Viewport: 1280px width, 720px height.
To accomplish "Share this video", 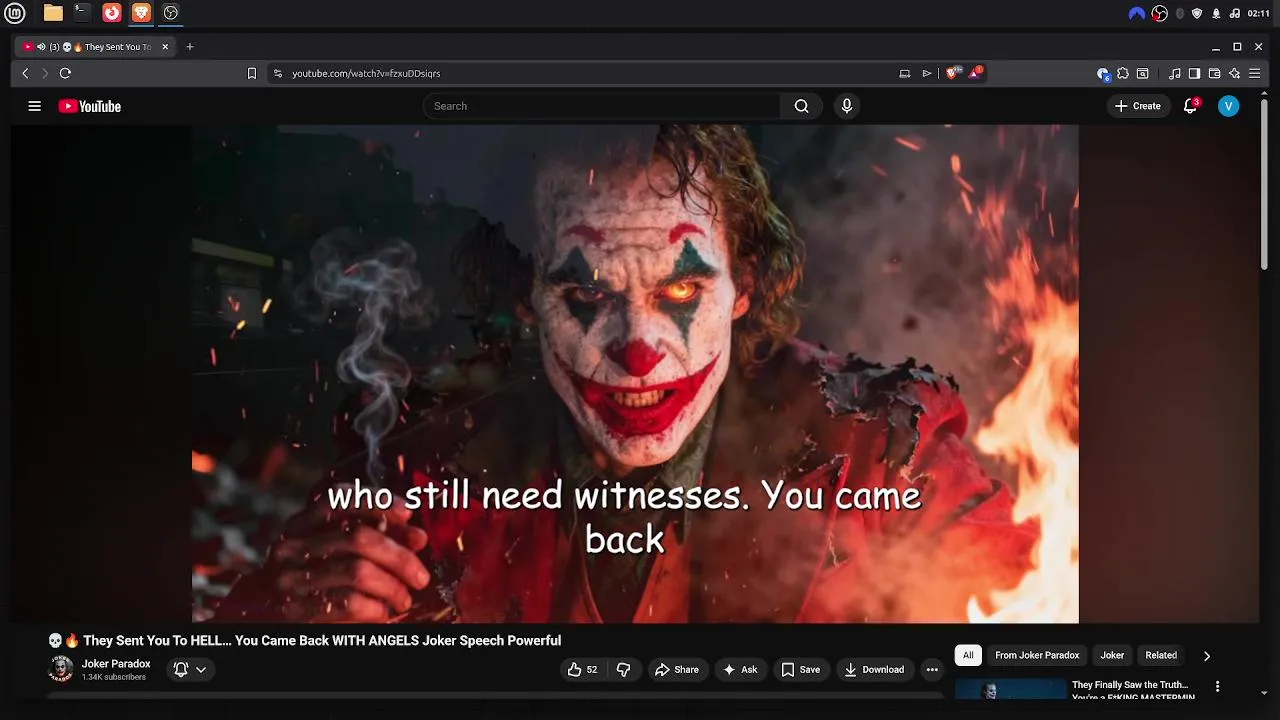I will coord(677,670).
